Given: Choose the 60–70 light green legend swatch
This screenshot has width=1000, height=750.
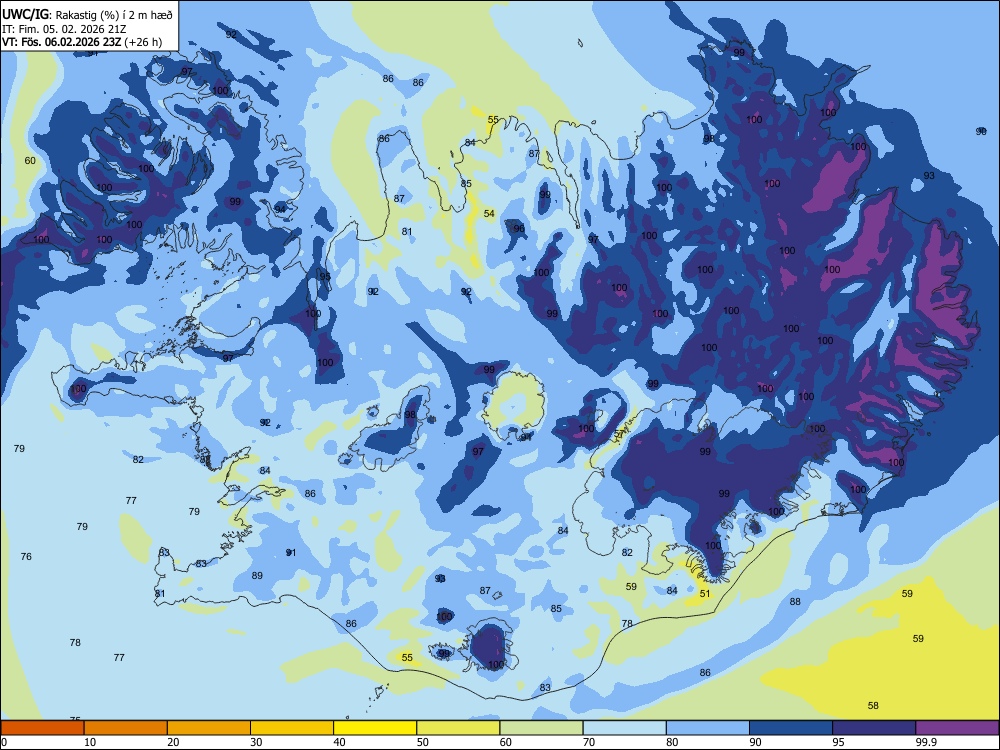Looking at the screenshot, I should (541, 728).
